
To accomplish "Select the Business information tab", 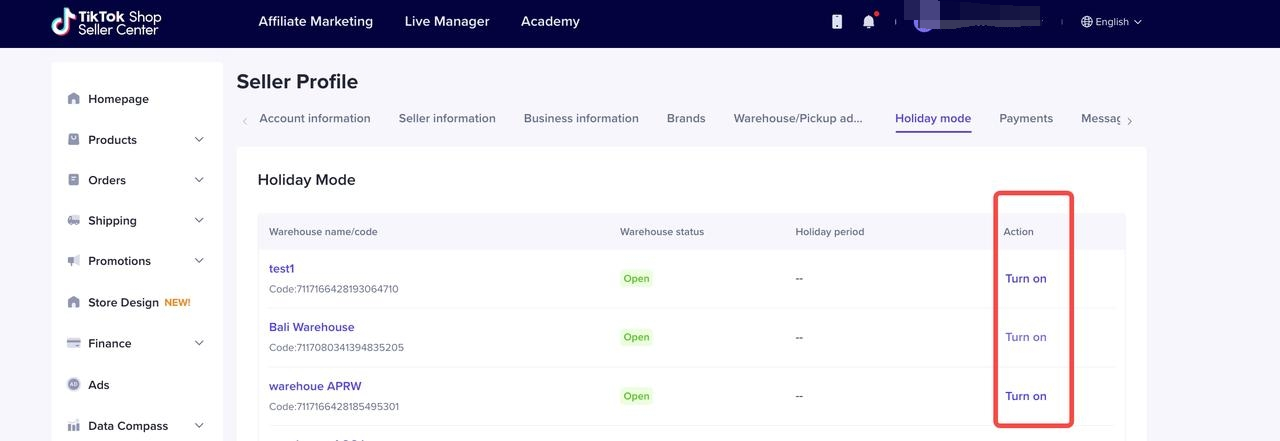I will pyautogui.click(x=581, y=118).
